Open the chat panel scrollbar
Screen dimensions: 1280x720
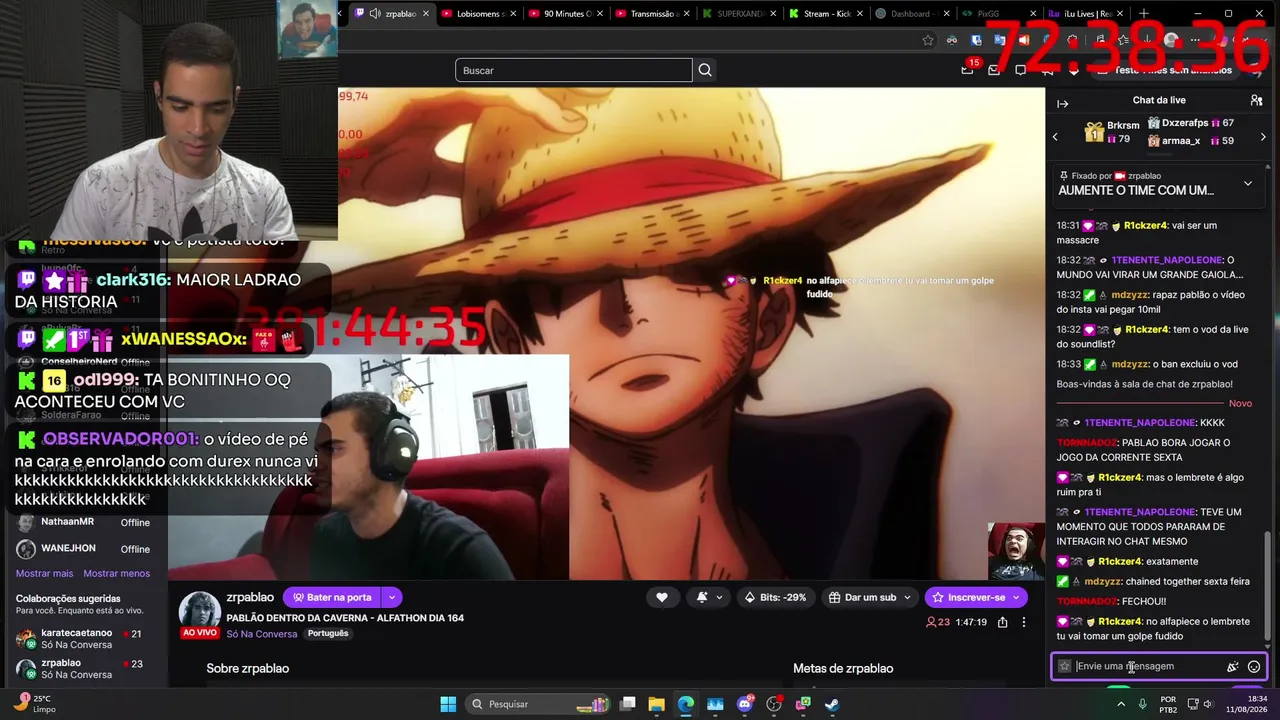click(x=1269, y=586)
